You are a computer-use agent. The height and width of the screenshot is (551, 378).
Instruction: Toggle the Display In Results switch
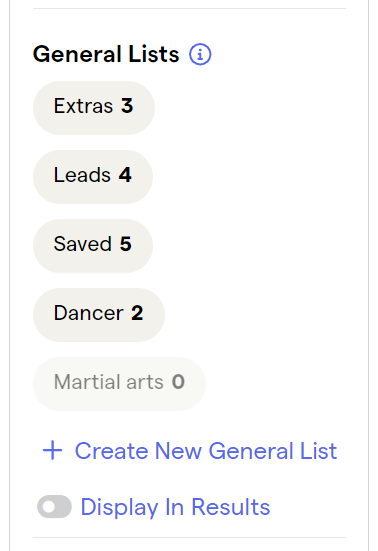tap(54, 506)
